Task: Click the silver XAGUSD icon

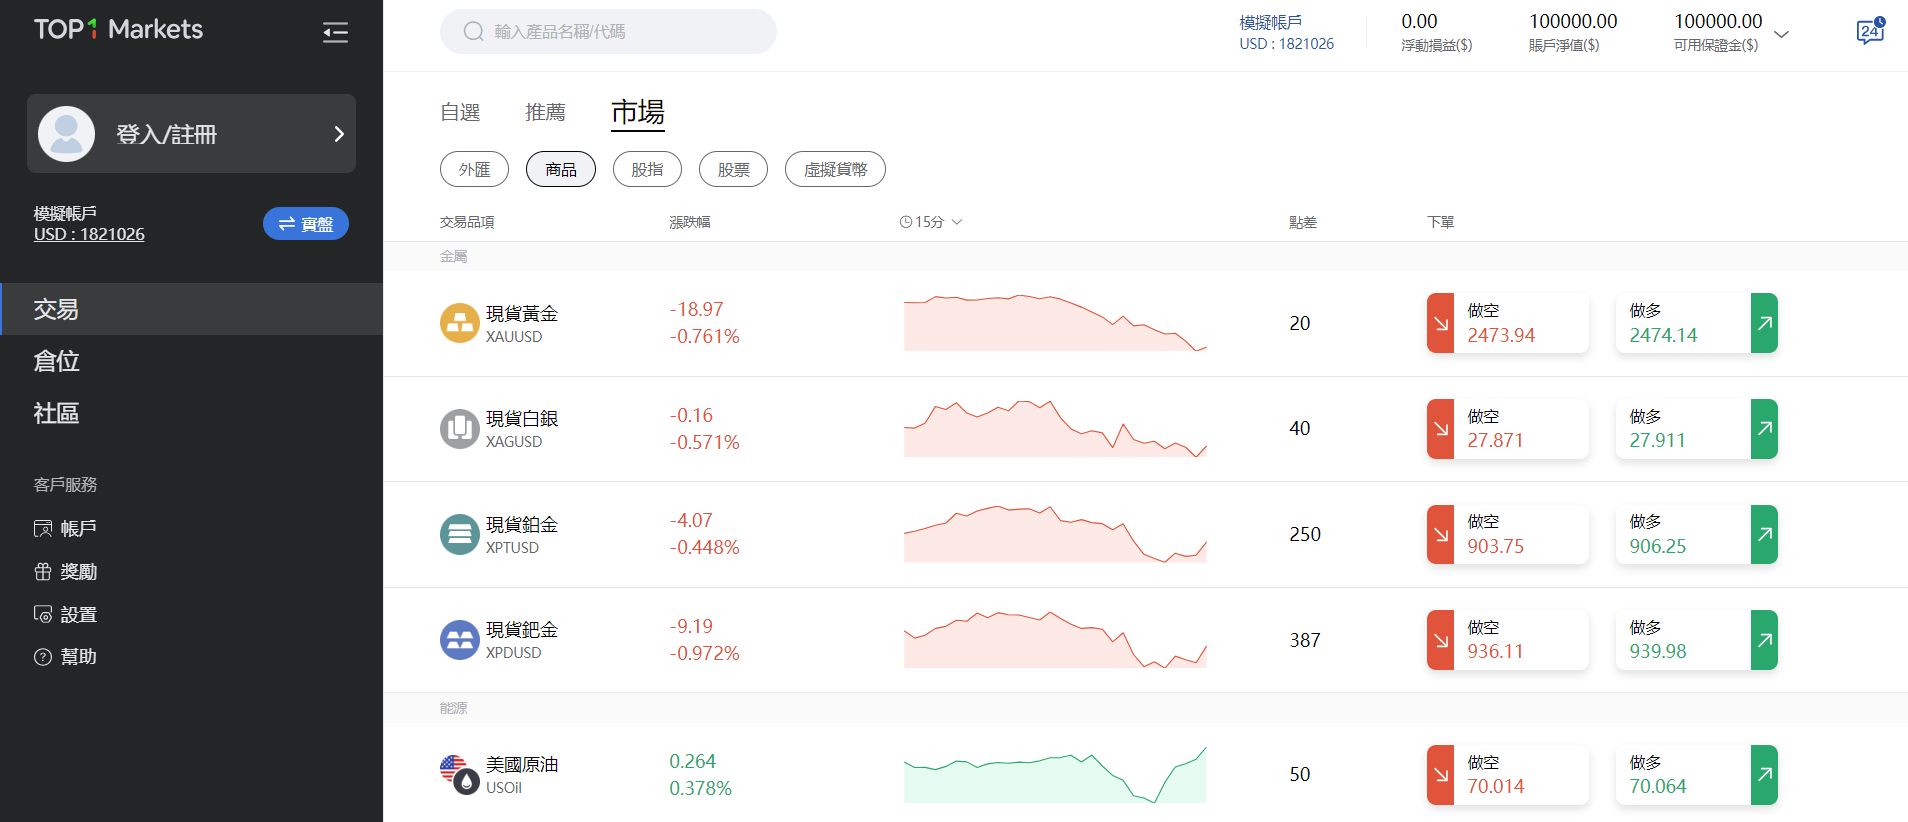Action: (x=460, y=429)
